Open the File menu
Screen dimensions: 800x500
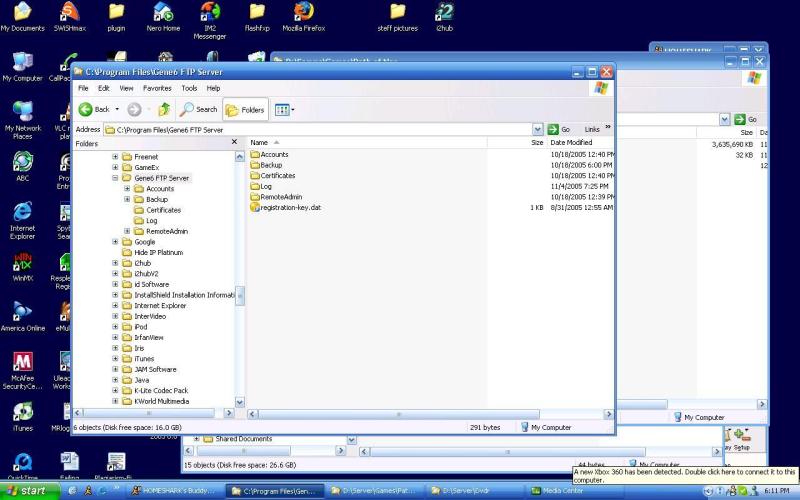point(83,88)
